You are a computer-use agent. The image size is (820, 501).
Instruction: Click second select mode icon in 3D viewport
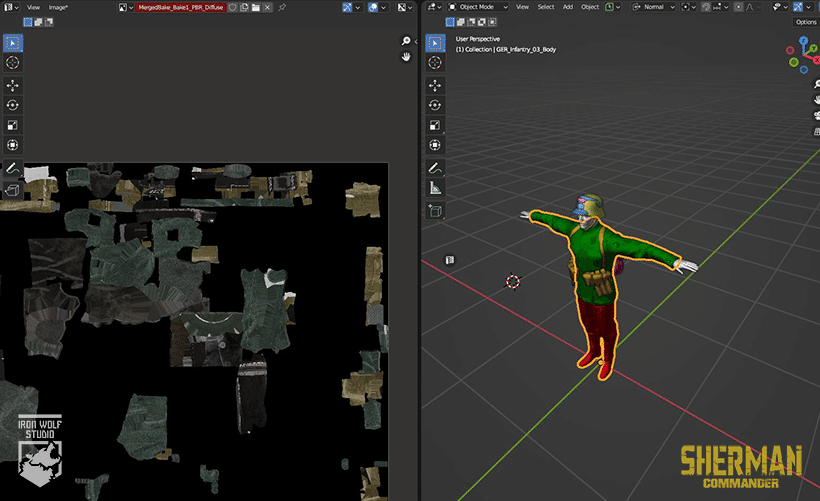point(461,22)
